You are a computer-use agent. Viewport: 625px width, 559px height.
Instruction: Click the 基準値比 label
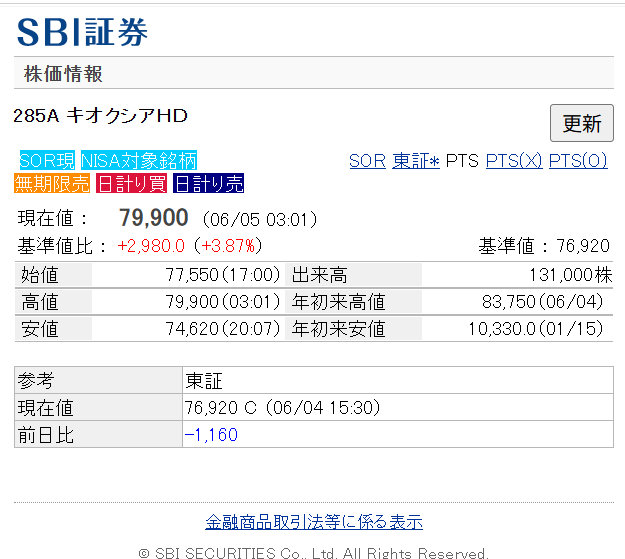[x=62, y=246]
